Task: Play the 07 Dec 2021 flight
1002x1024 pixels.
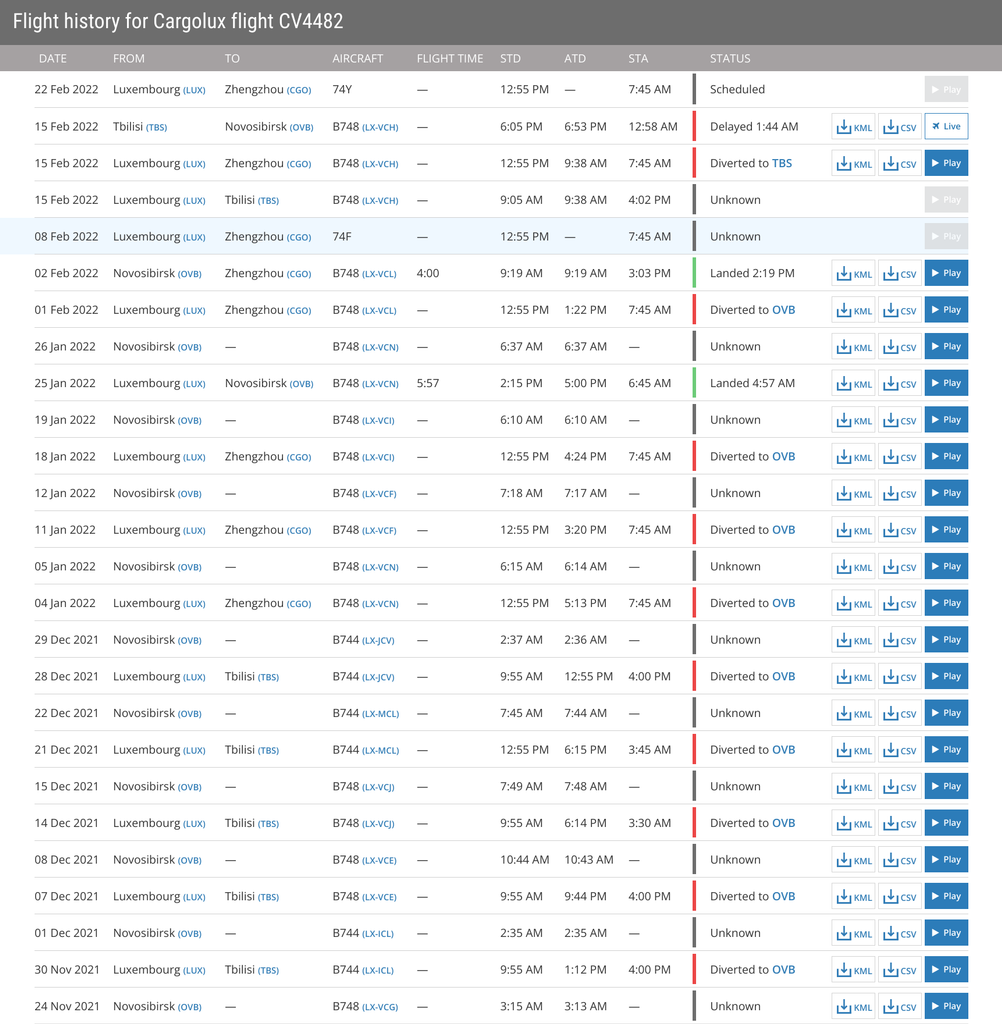Action: pos(946,896)
